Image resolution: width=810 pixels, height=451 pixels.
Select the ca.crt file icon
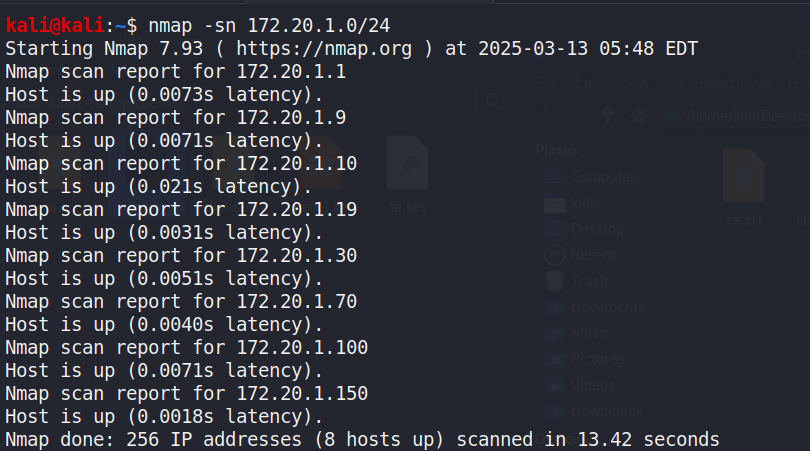[x=744, y=176]
